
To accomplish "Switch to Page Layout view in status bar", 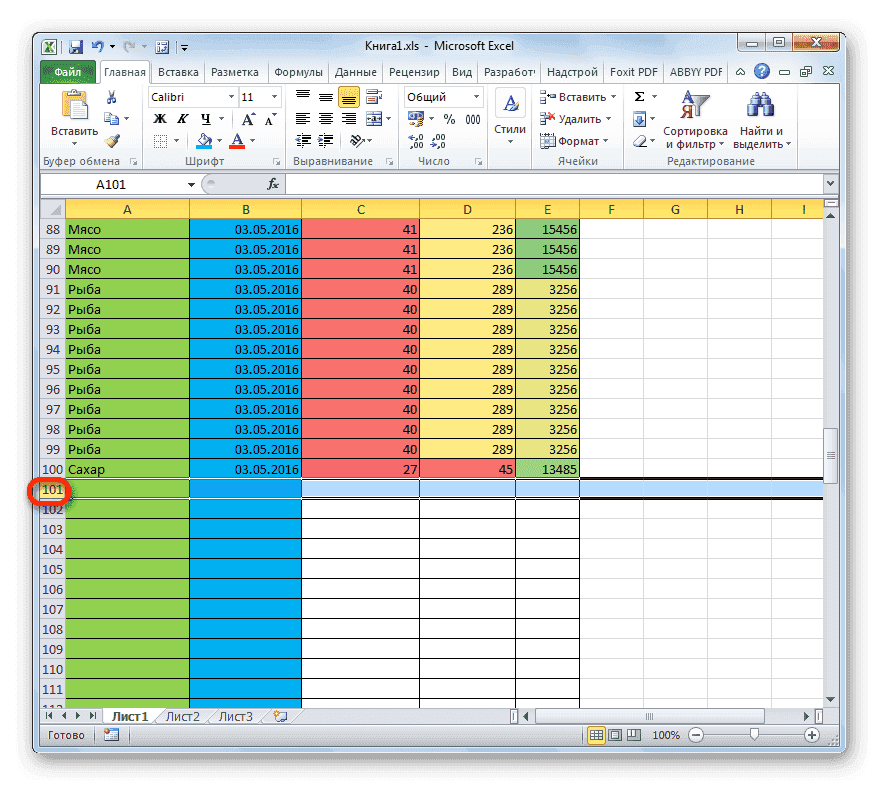I will tap(615, 735).
